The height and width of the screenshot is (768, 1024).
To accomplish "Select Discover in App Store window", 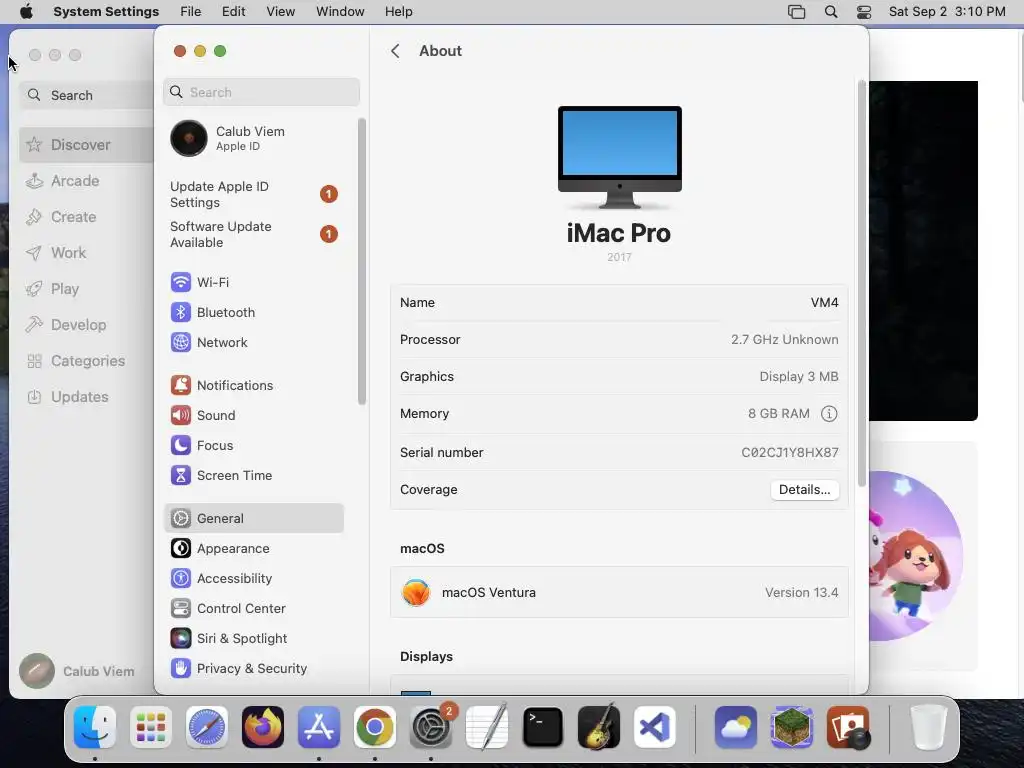I will click(86, 145).
